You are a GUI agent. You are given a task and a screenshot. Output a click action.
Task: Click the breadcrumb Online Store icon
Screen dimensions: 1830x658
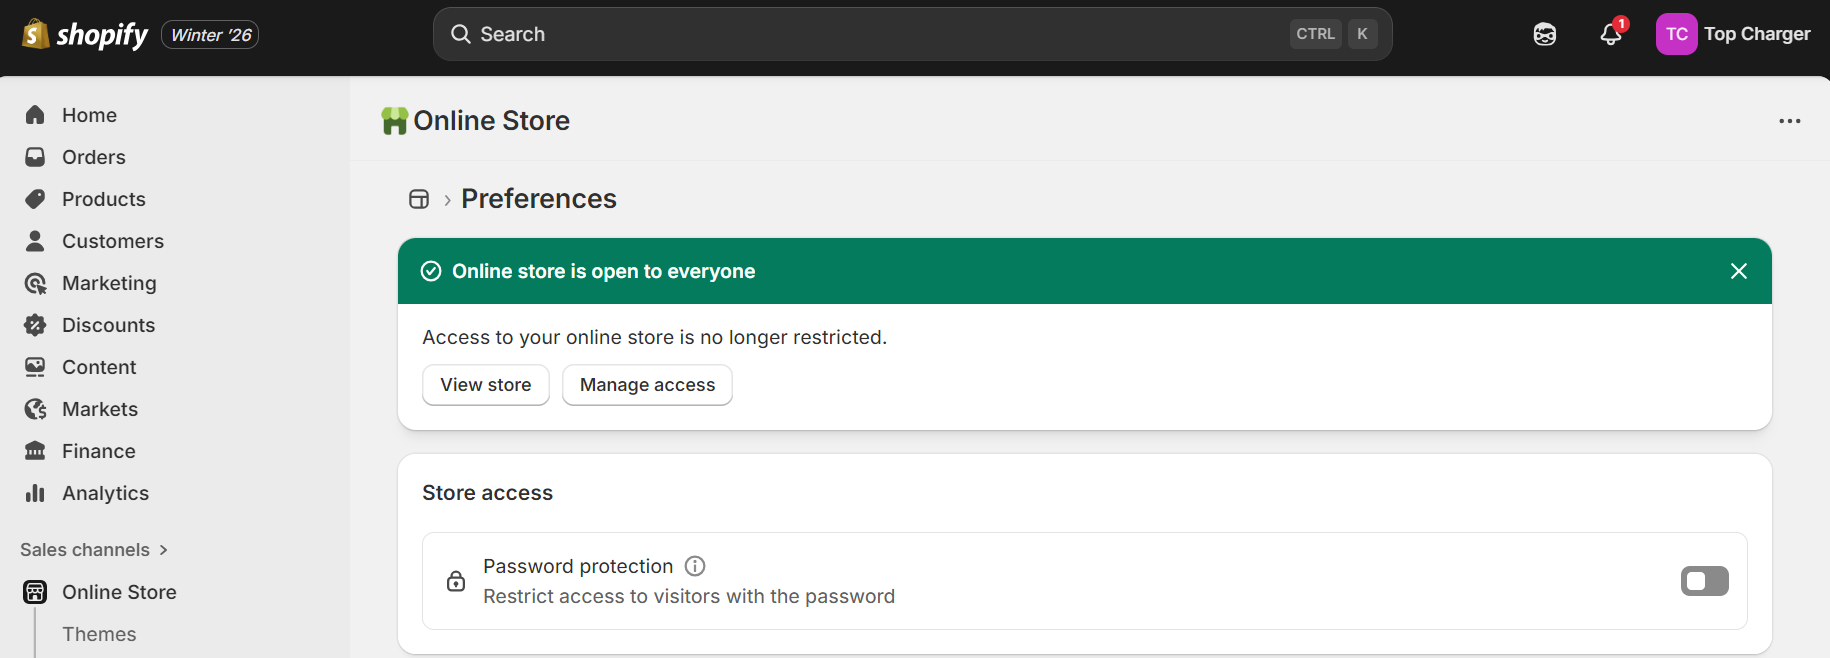(x=419, y=199)
